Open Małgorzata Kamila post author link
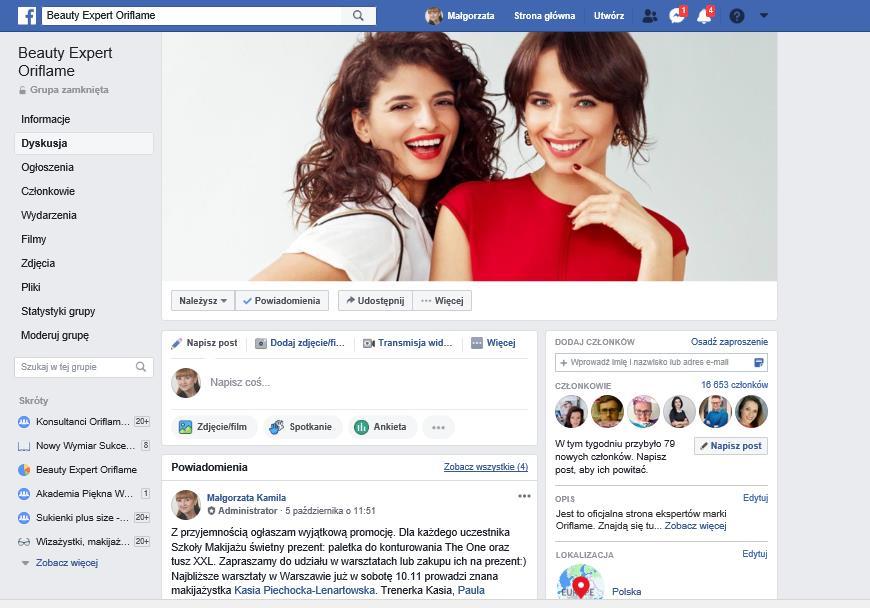The image size is (870, 608). [x=246, y=498]
